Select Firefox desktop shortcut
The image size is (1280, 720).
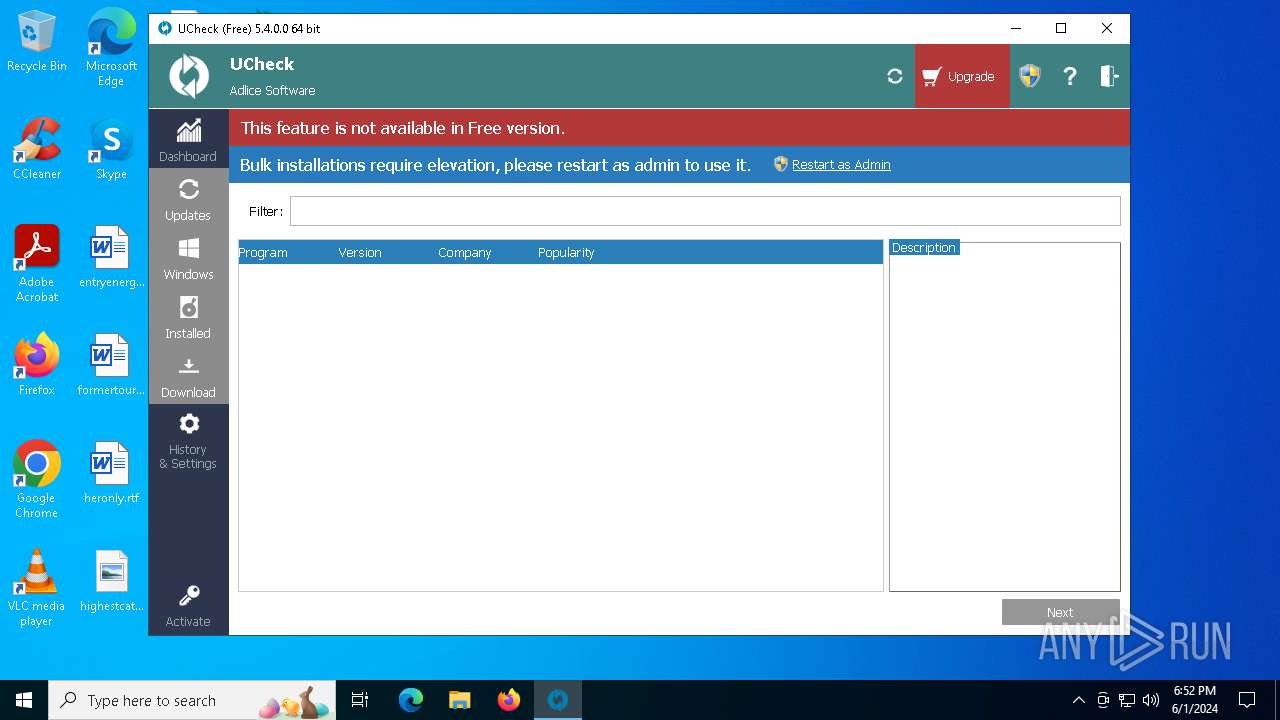(x=37, y=365)
